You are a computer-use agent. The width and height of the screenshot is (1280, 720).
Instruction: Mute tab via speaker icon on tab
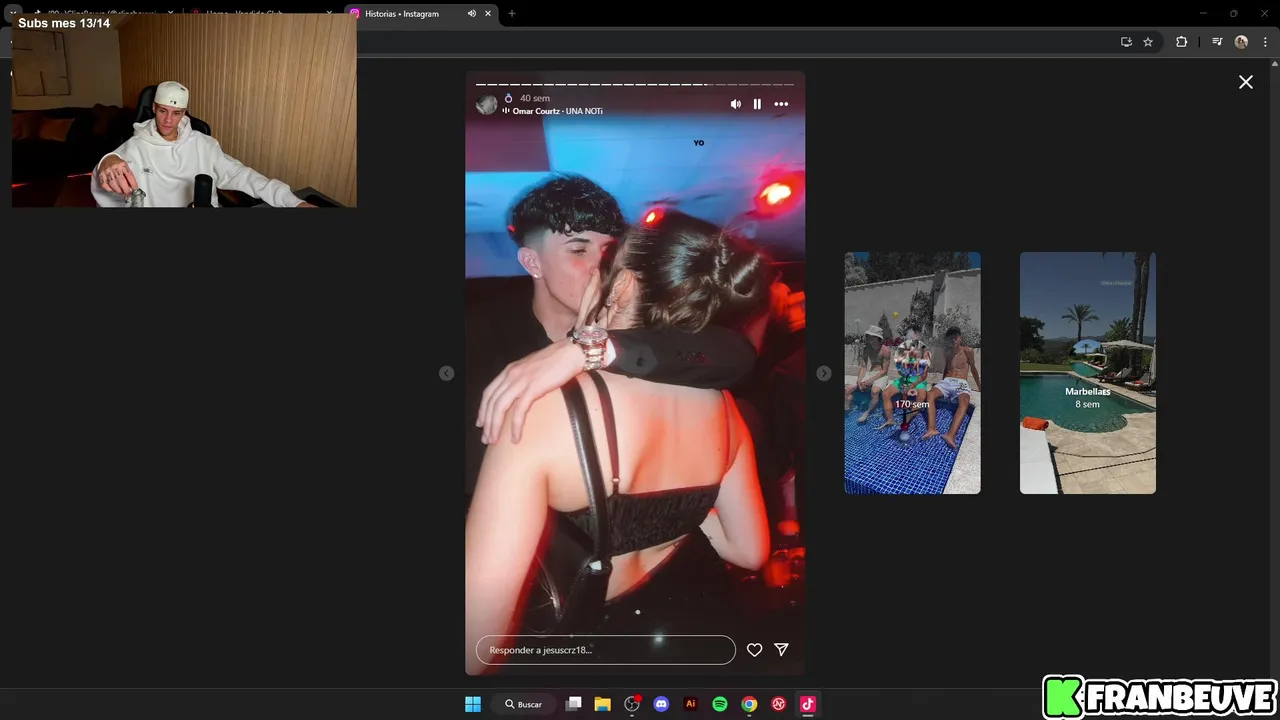pos(471,14)
